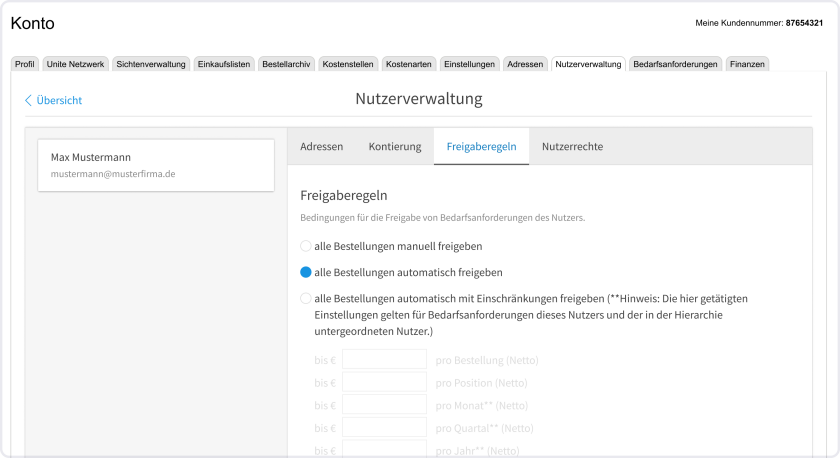The height and width of the screenshot is (458, 840).
Task: Select the Freigaberegeln tab
Action: coord(481,146)
